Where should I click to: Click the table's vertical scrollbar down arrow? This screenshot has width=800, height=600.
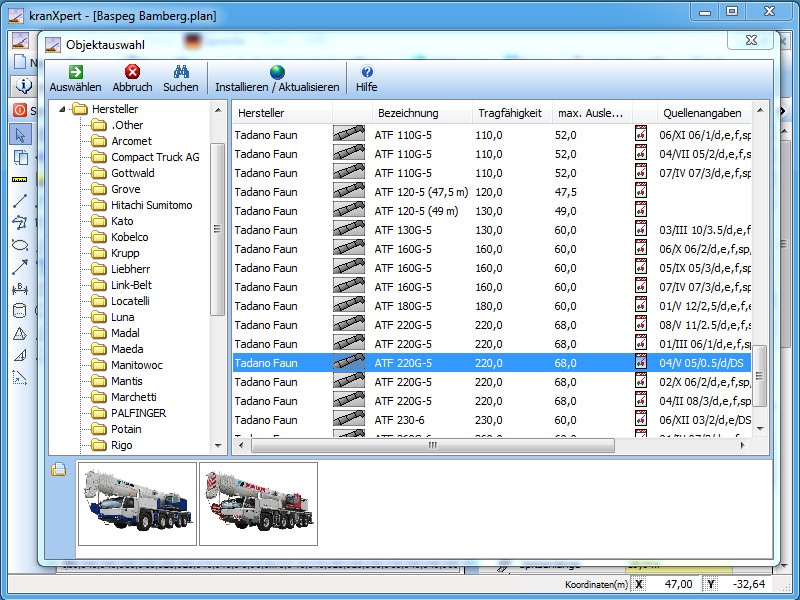[759, 428]
